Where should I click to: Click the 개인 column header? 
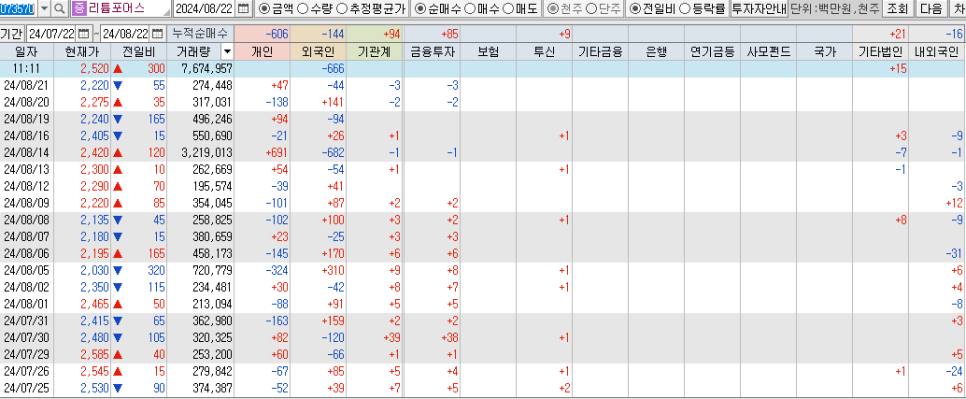click(x=262, y=52)
